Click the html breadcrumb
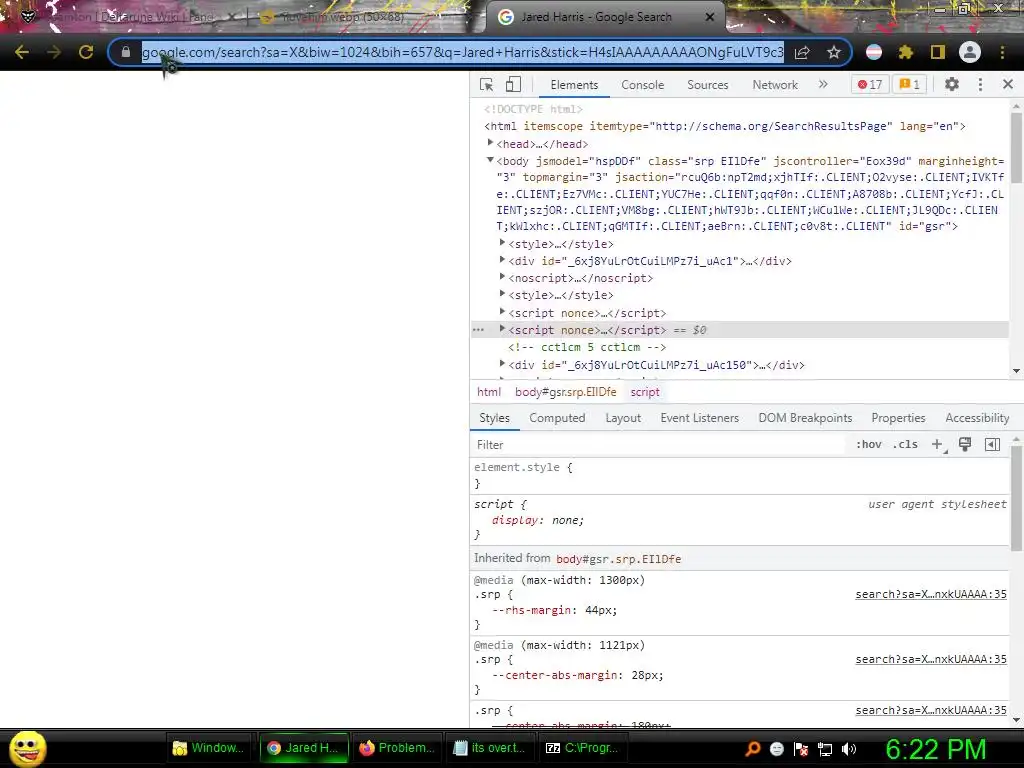The height and width of the screenshot is (768, 1024). pos(488,392)
